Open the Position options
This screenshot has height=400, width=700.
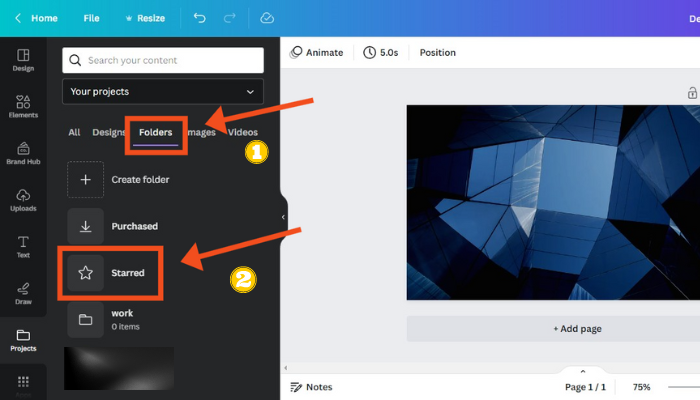click(438, 53)
